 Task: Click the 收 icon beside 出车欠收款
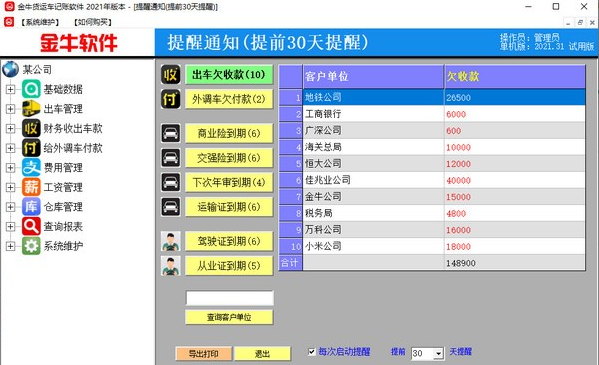pyautogui.click(x=170, y=75)
